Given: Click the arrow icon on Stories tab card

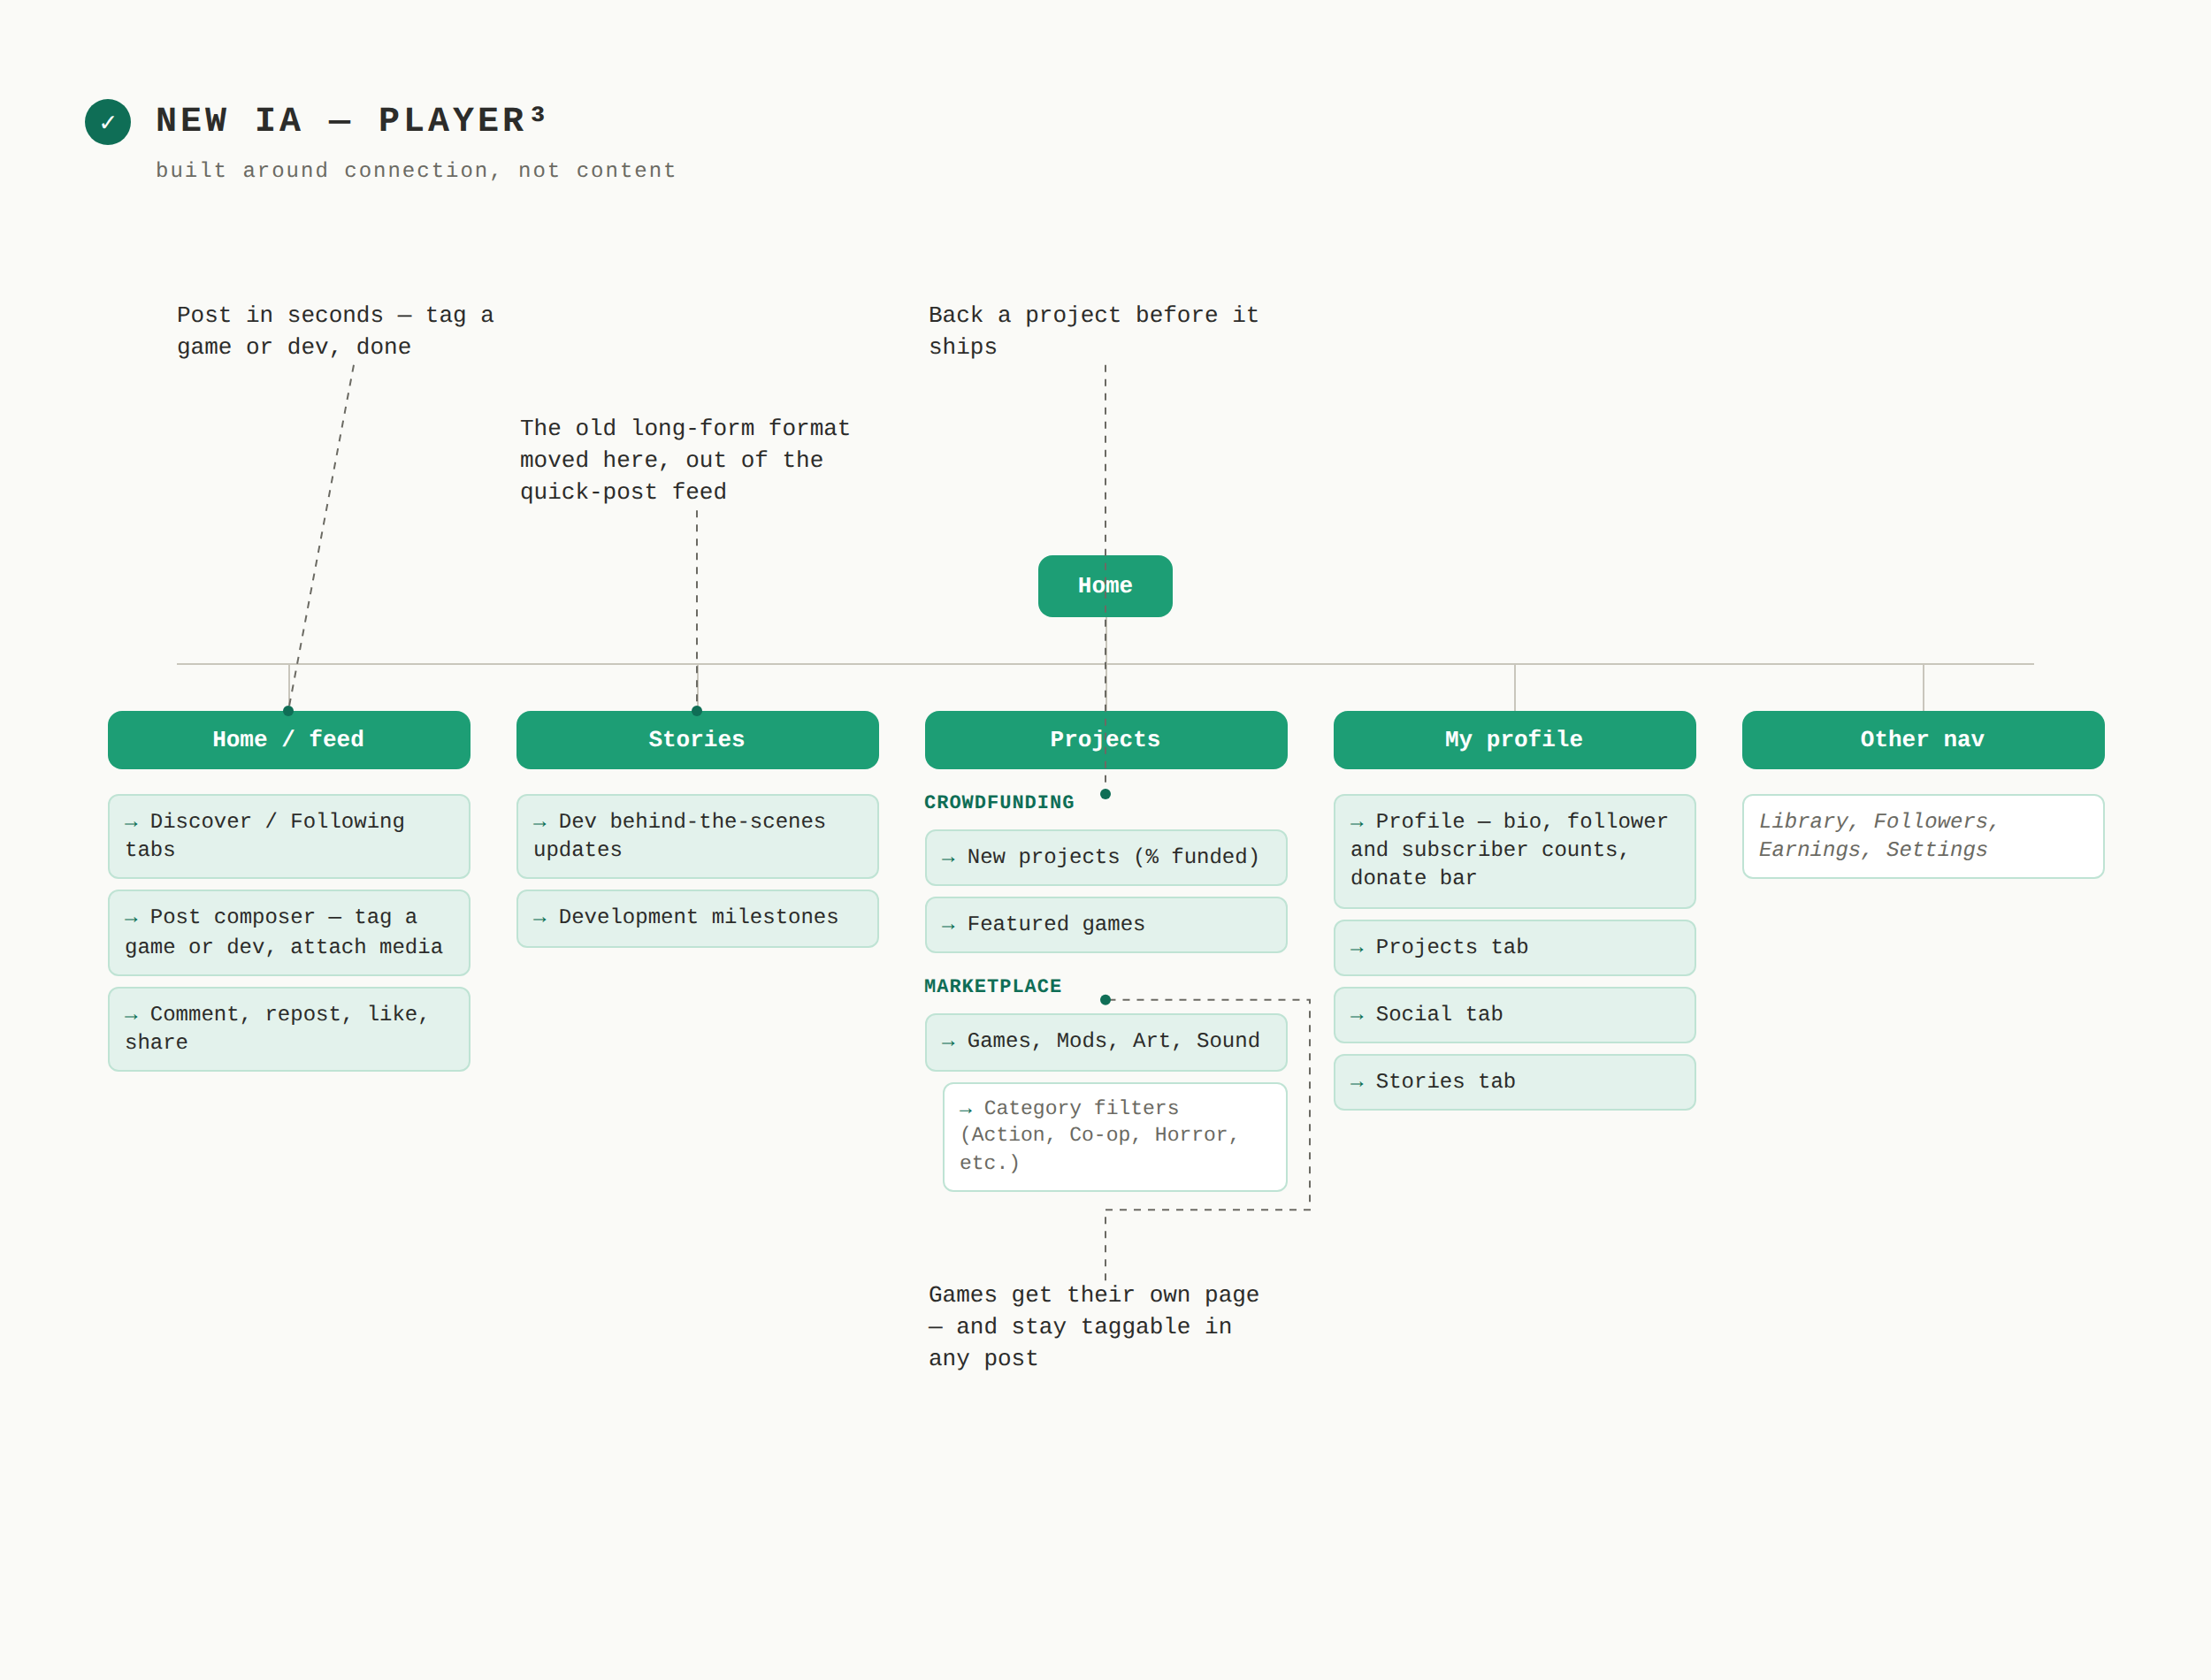Looking at the screenshot, I should [1357, 1083].
